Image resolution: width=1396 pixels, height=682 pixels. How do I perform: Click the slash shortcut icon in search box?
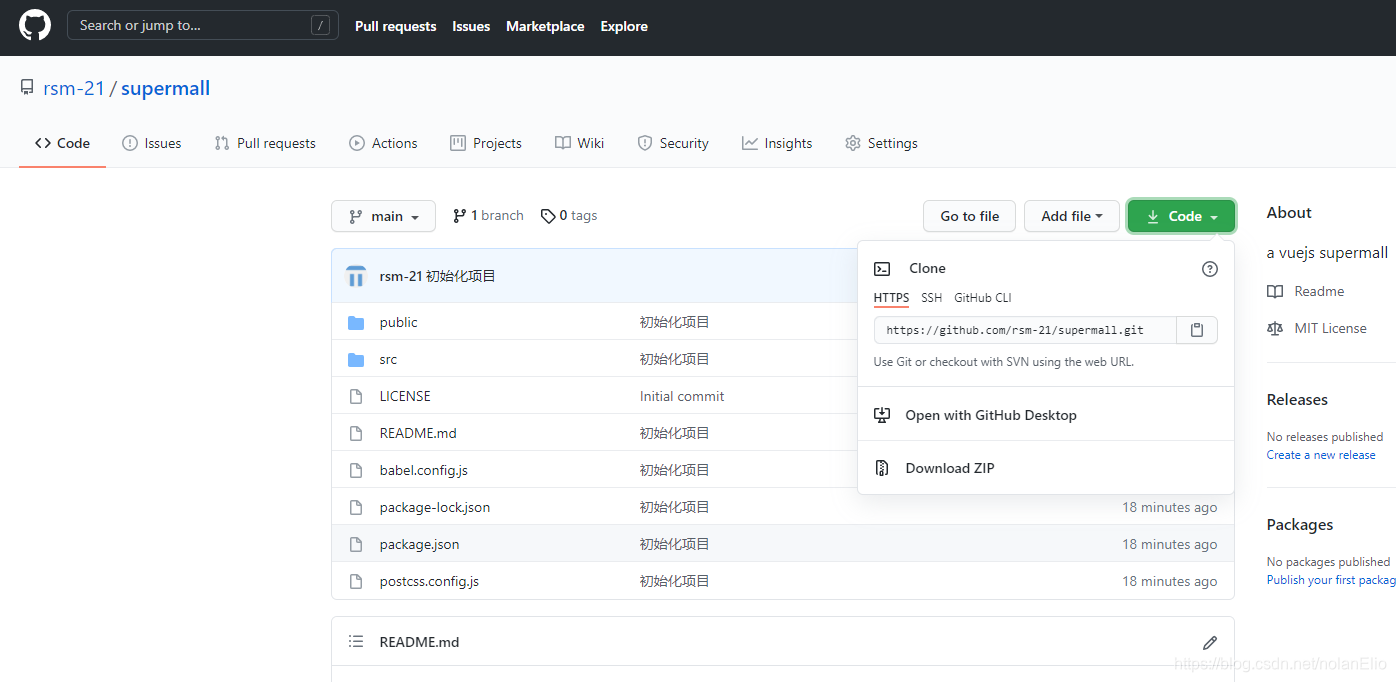point(320,26)
